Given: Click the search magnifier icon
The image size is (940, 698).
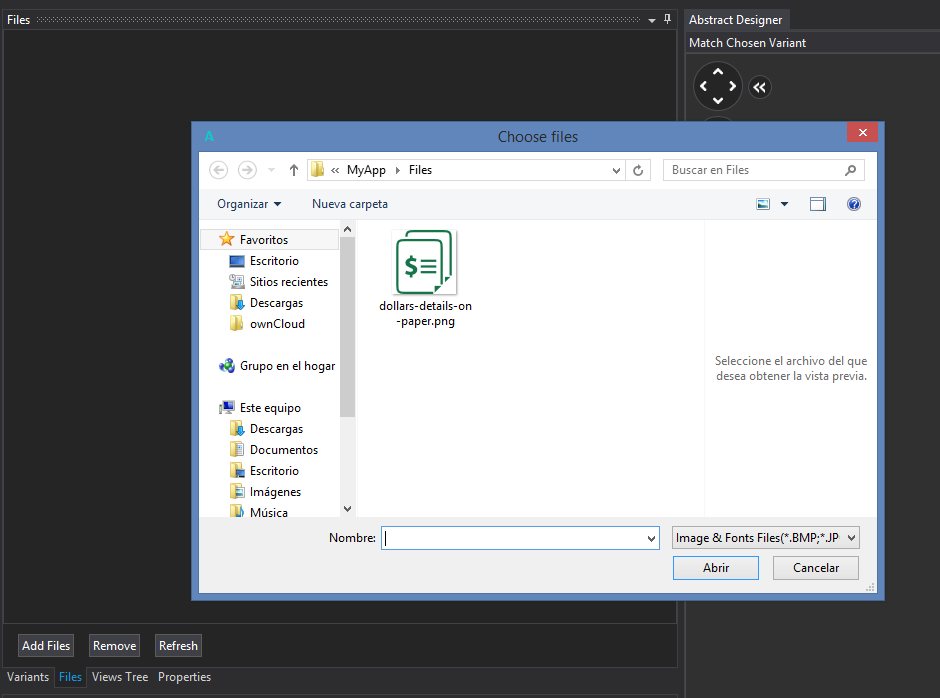Looking at the screenshot, I should [851, 170].
